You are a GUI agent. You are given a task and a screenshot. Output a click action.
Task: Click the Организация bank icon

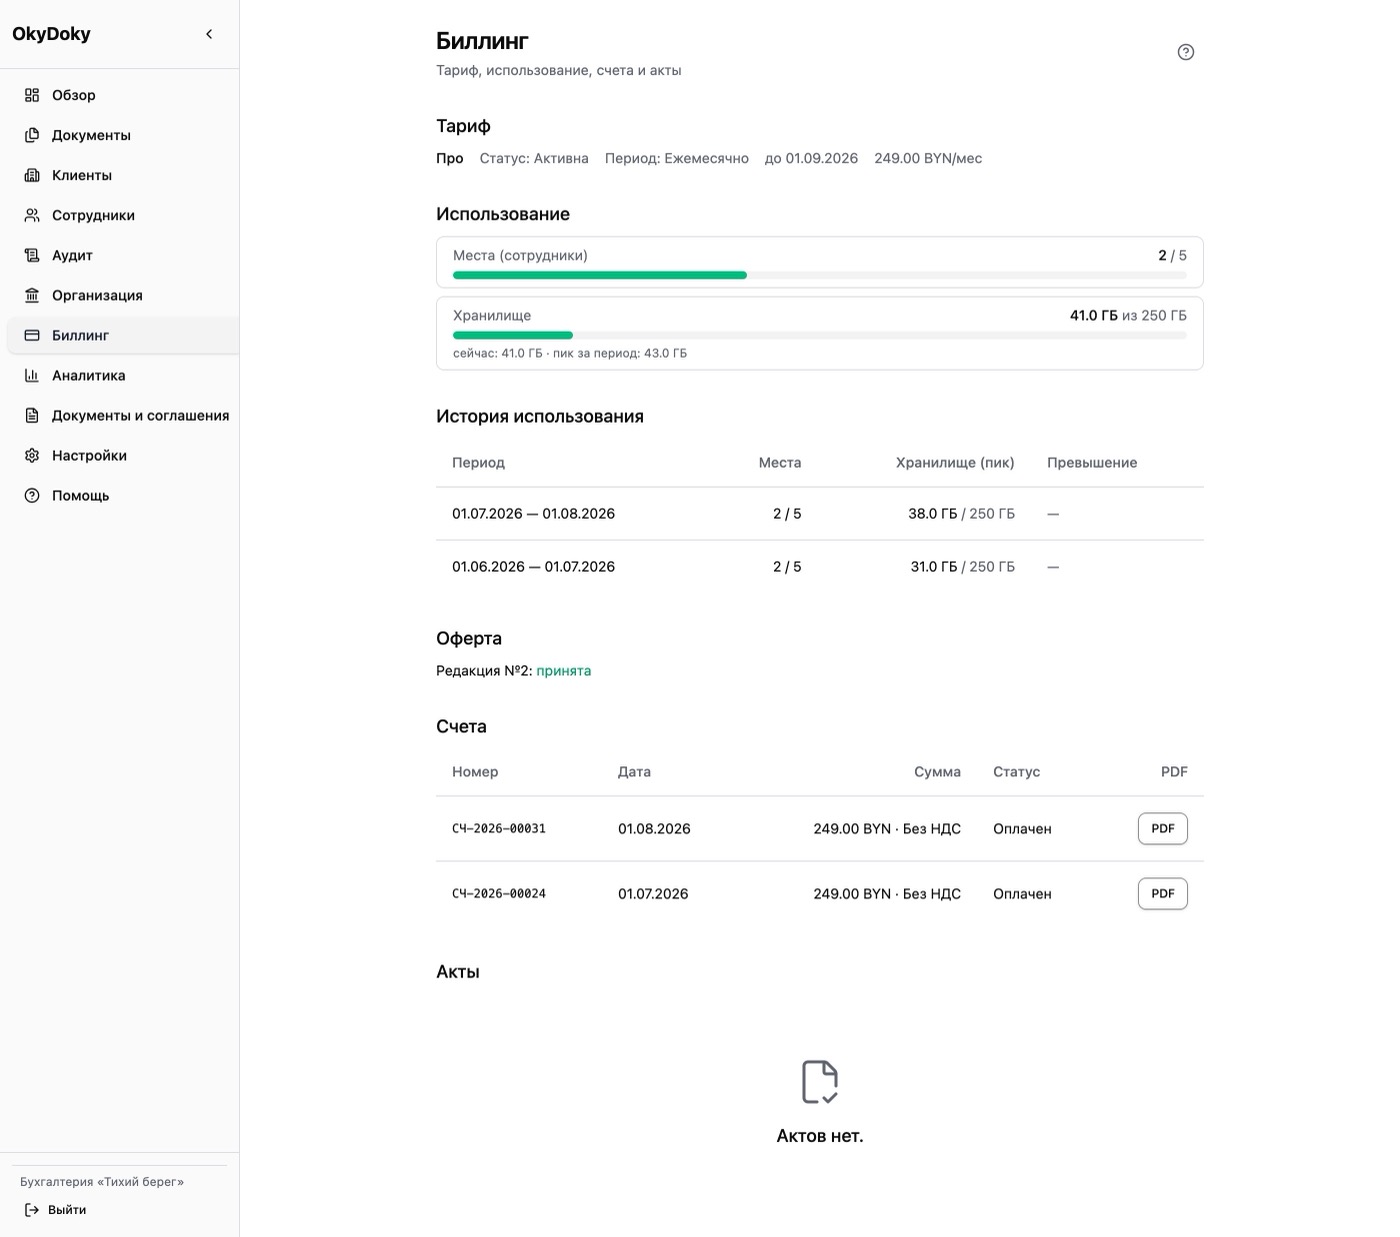pos(32,295)
